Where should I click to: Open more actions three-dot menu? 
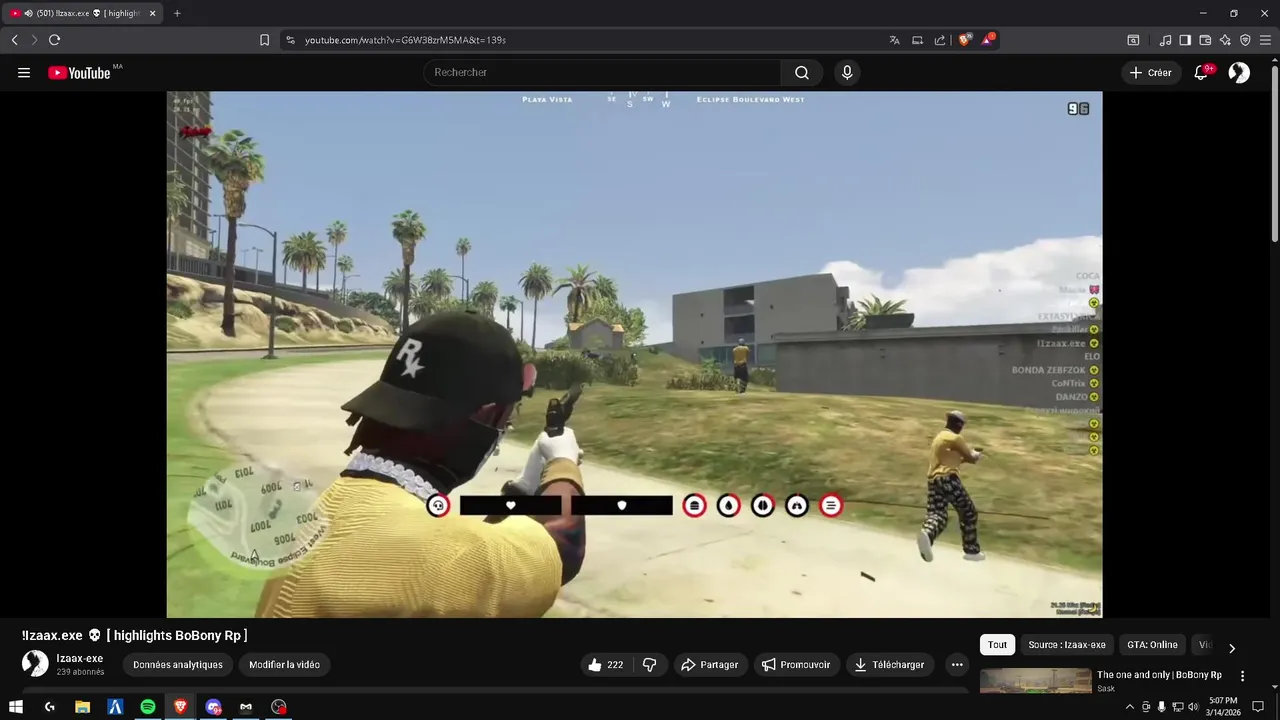pos(957,665)
